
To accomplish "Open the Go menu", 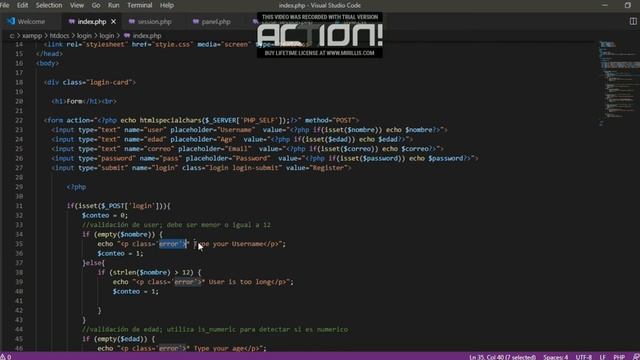I will [x=96, y=5].
